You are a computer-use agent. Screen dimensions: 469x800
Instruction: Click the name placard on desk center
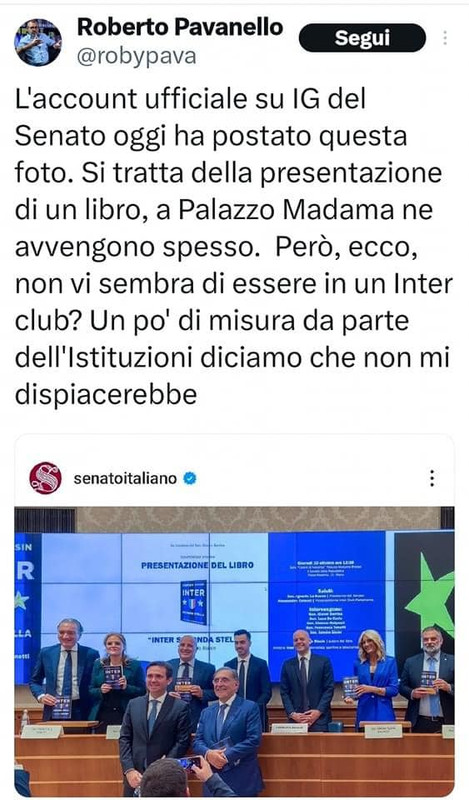coord(288,728)
